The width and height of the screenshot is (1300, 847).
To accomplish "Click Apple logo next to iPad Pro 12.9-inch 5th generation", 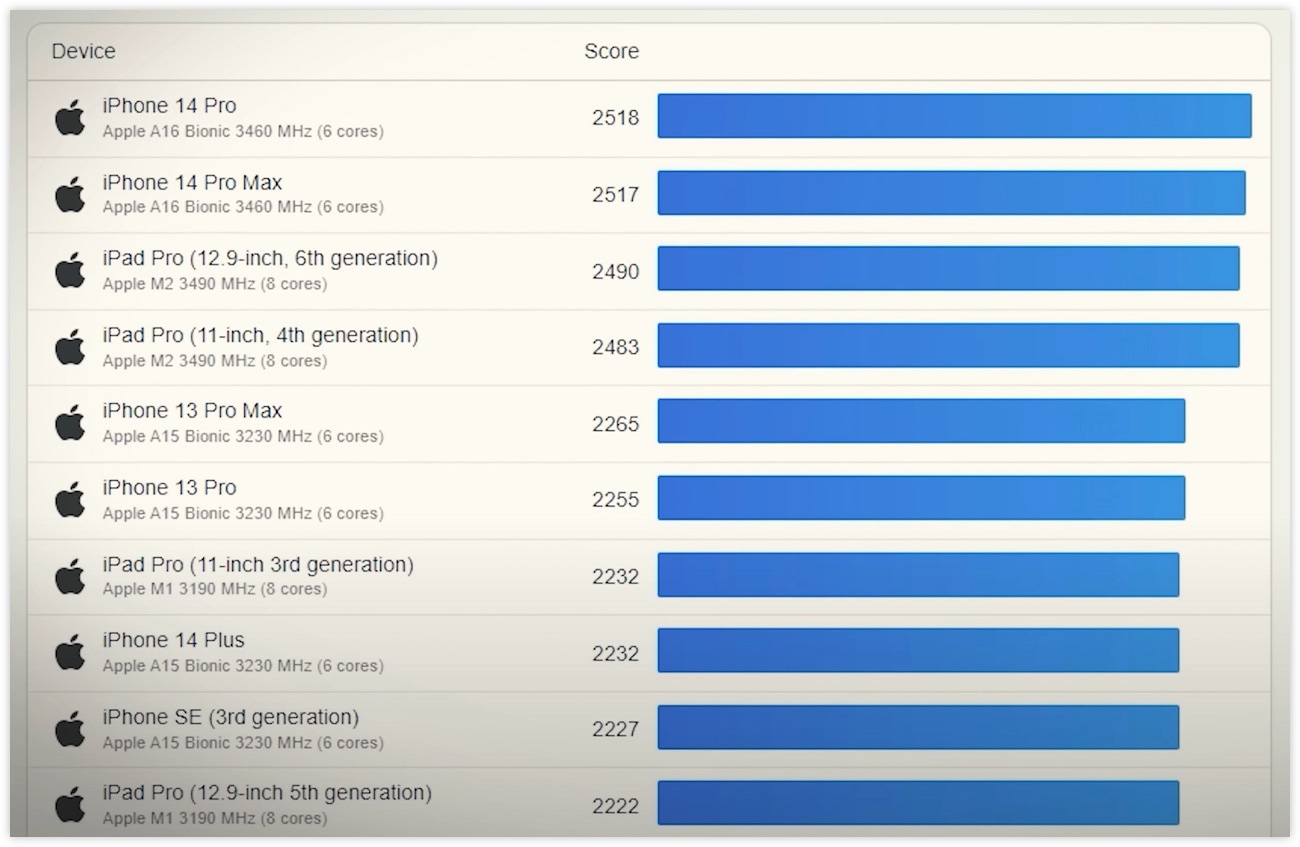I will (70, 804).
